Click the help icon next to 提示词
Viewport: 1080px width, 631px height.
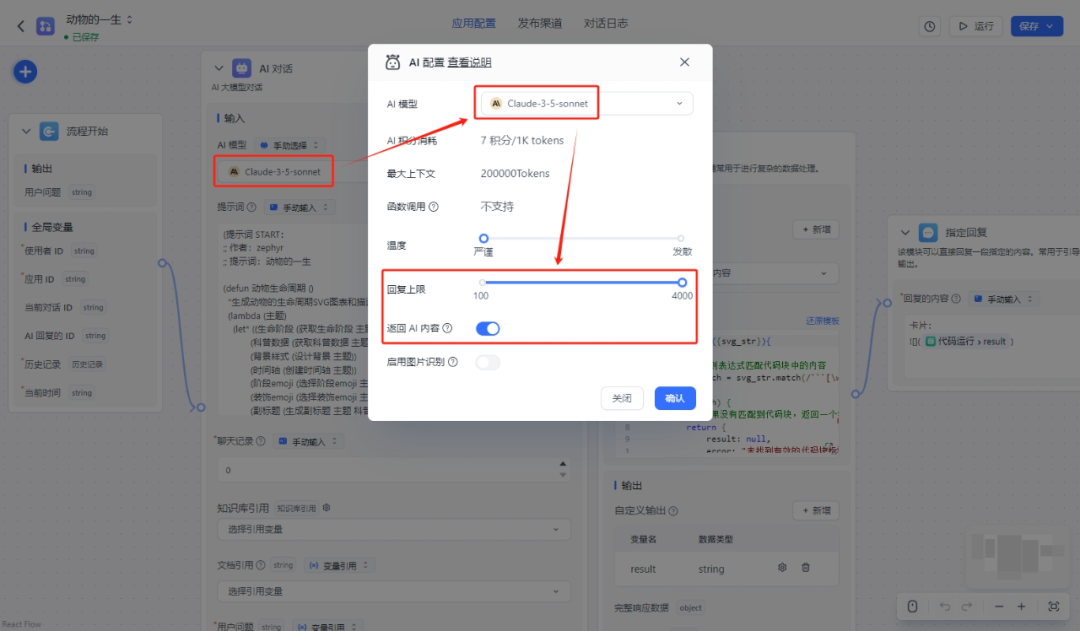pos(251,207)
